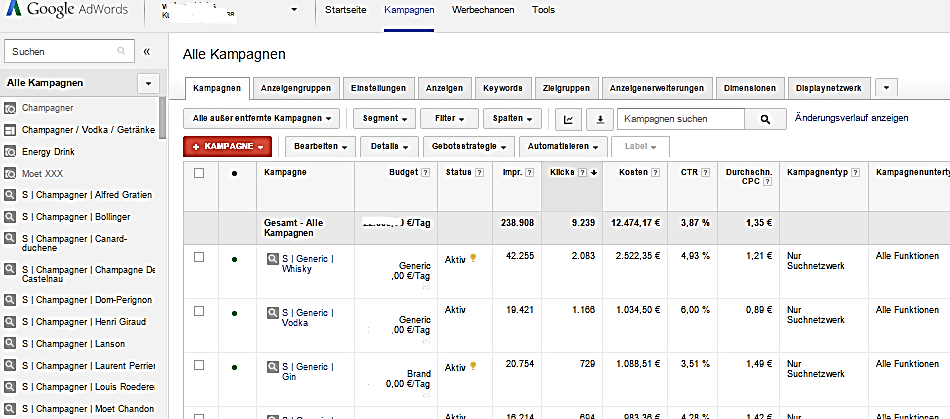The width and height of the screenshot is (950, 419).
Task: Switch to the Keywords tab
Action: pos(503,88)
